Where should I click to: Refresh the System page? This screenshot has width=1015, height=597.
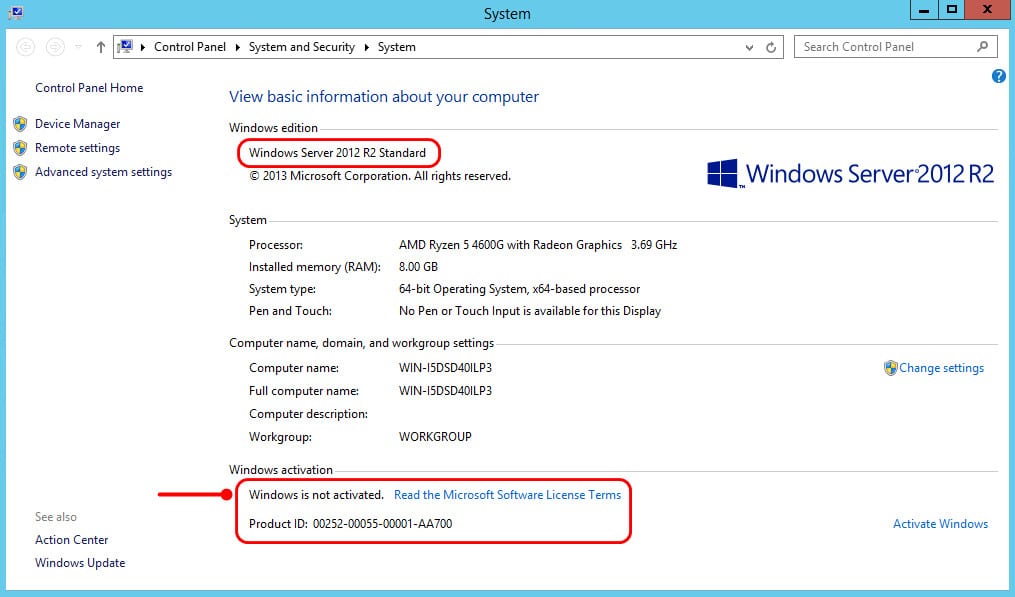[x=770, y=47]
